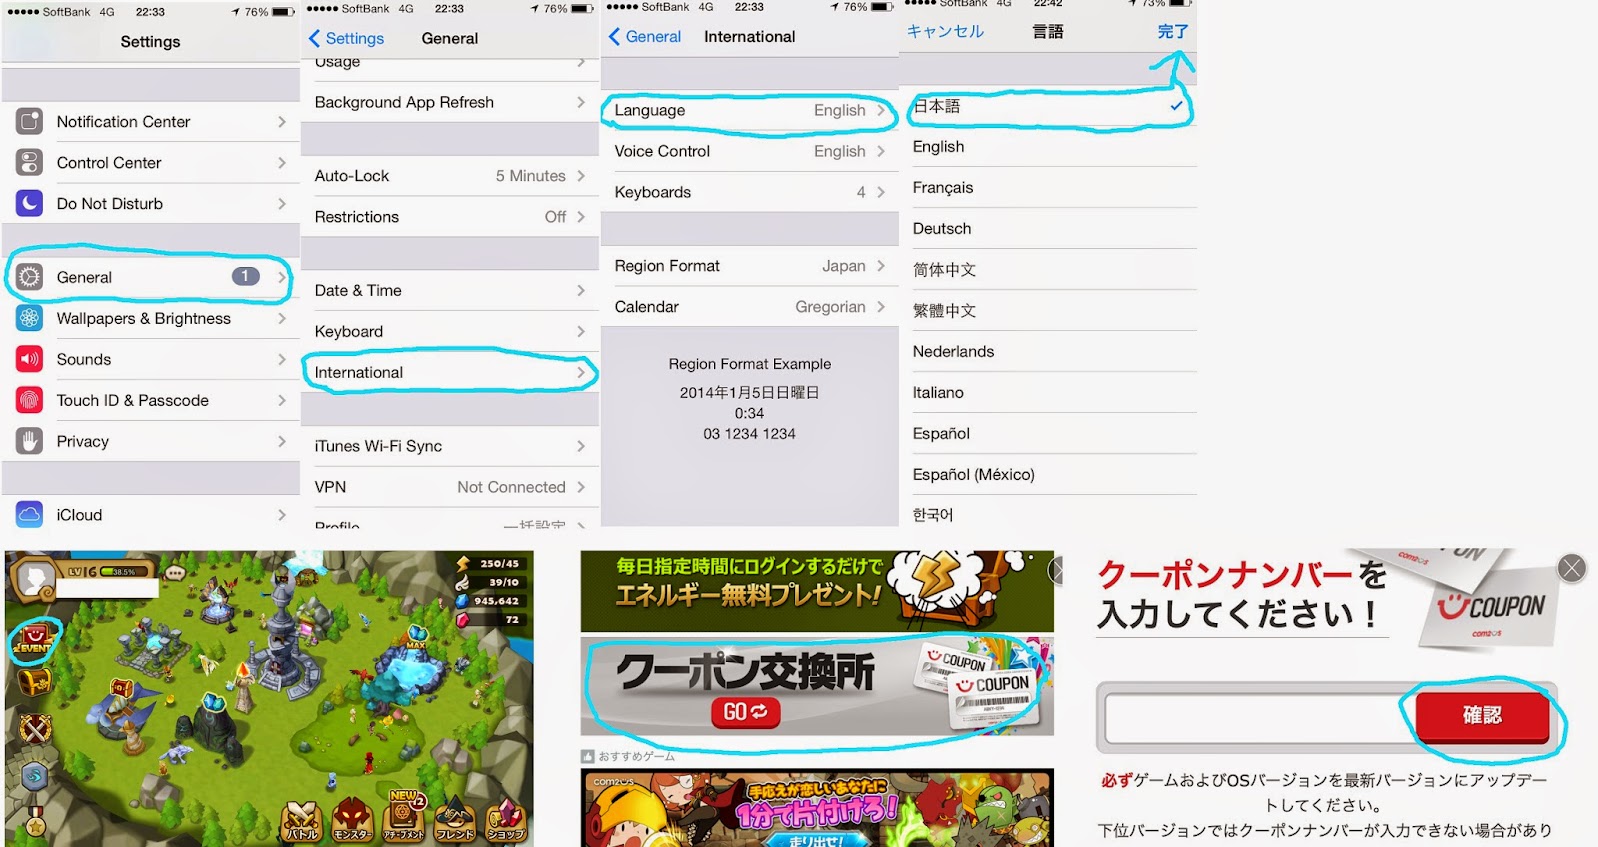
Task: Open General row chevron in Settings
Action: [282, 277]
